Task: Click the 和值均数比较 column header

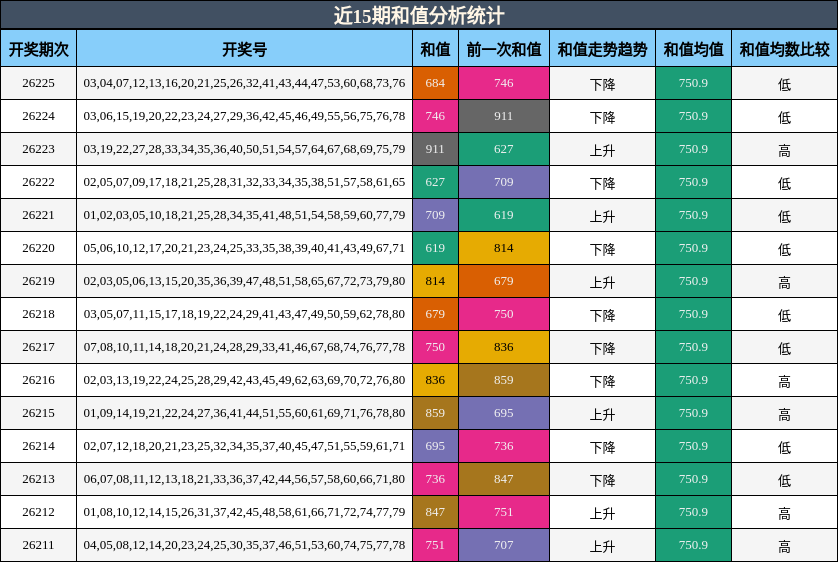Action: (784, 49)
